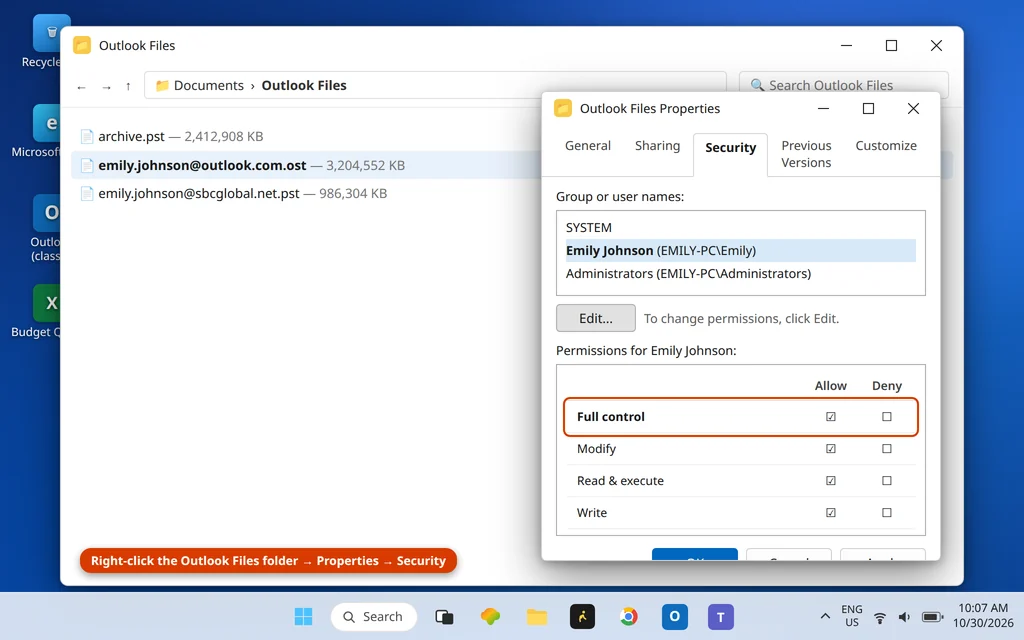Toggle the Deny checkbox for Write
Image resolution: width=1024 pixels, height=640 pixels.
887,513
